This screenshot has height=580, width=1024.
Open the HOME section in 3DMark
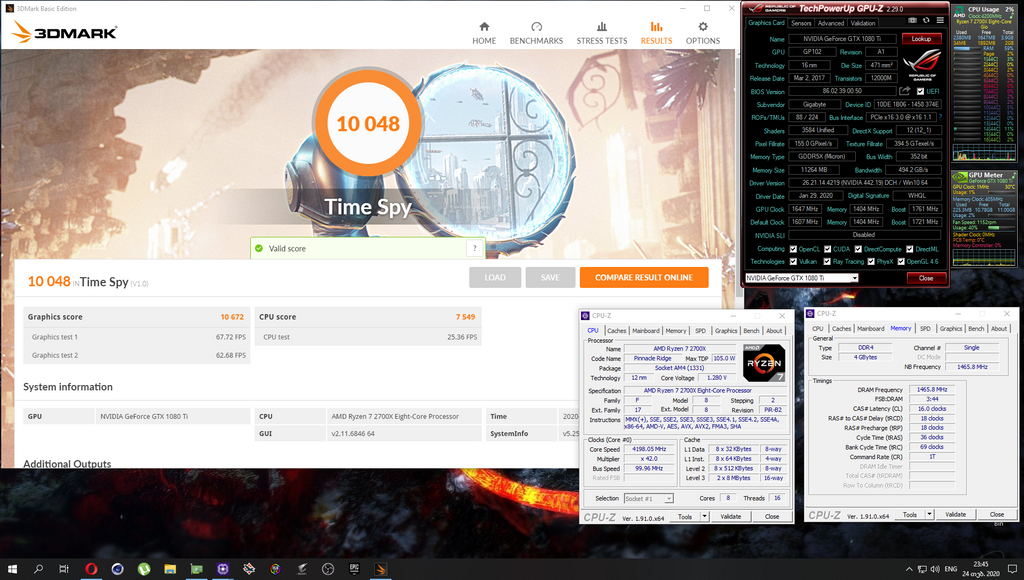[484, 33]
